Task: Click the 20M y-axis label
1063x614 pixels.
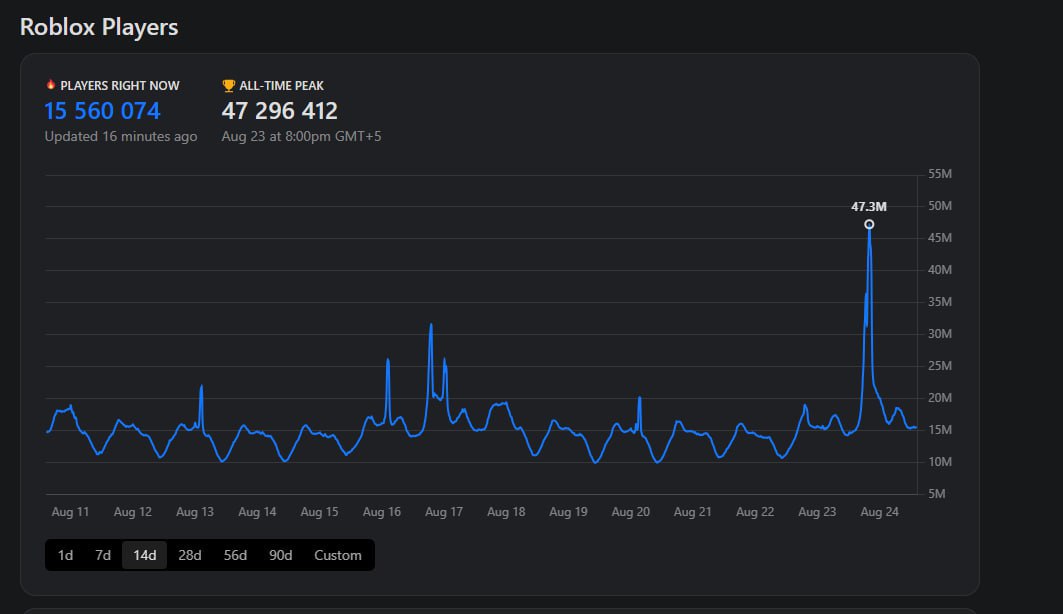Action: pyautogui.click(x=940, y=398)
